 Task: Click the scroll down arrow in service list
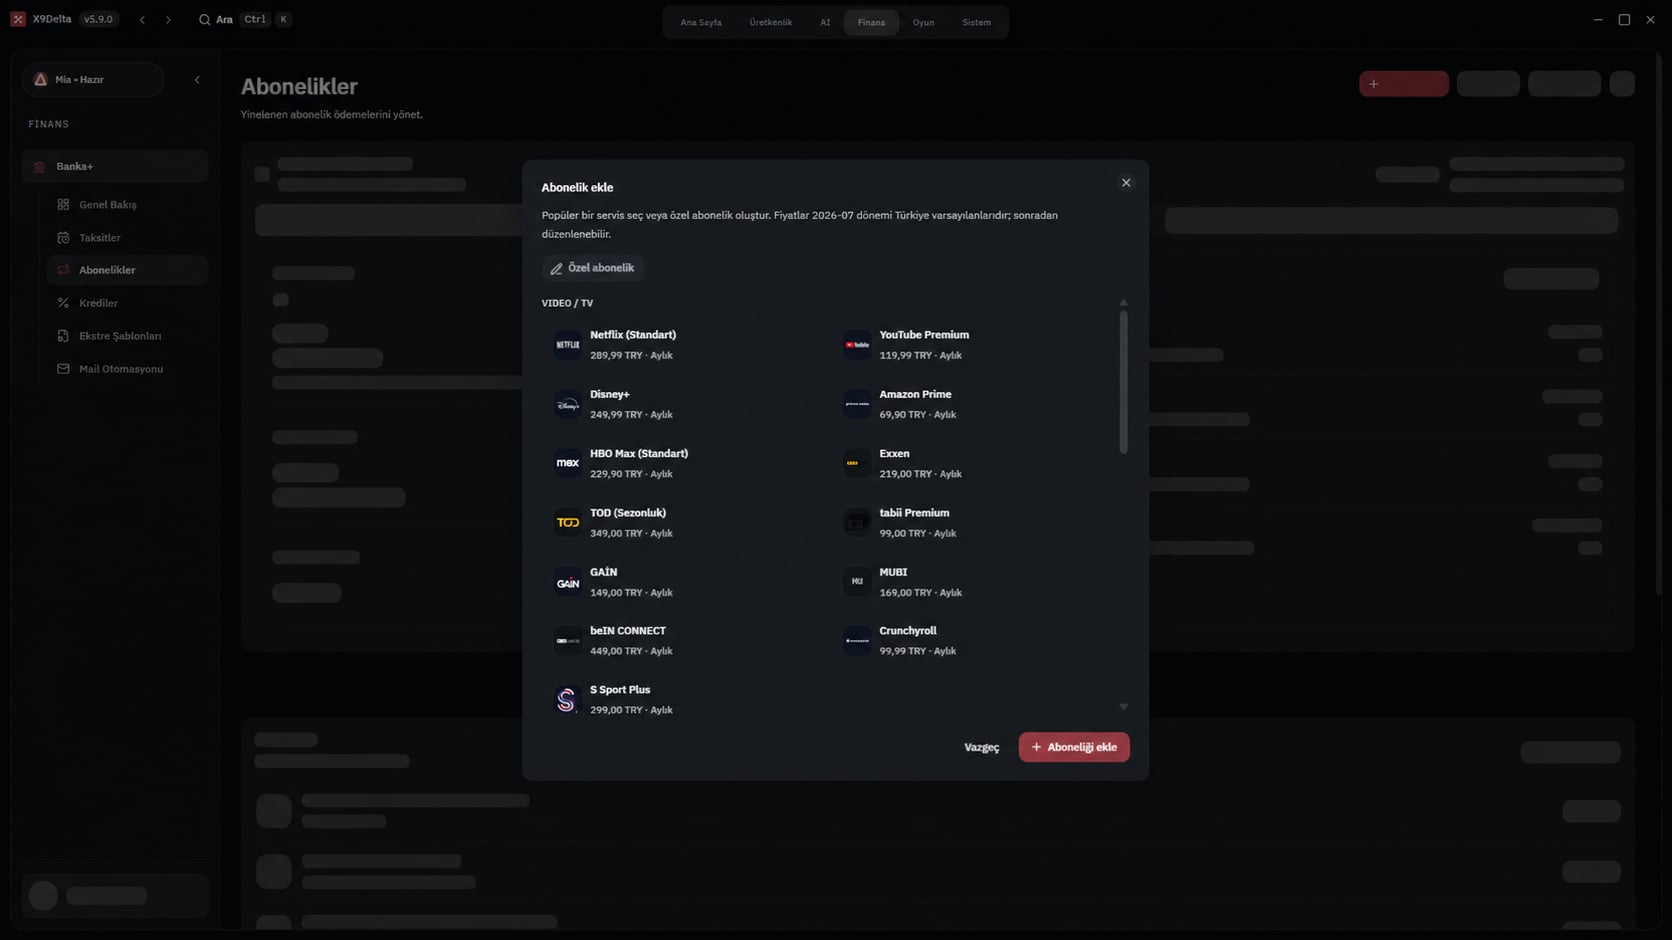pyautogui.click(x=1123, y=707)
